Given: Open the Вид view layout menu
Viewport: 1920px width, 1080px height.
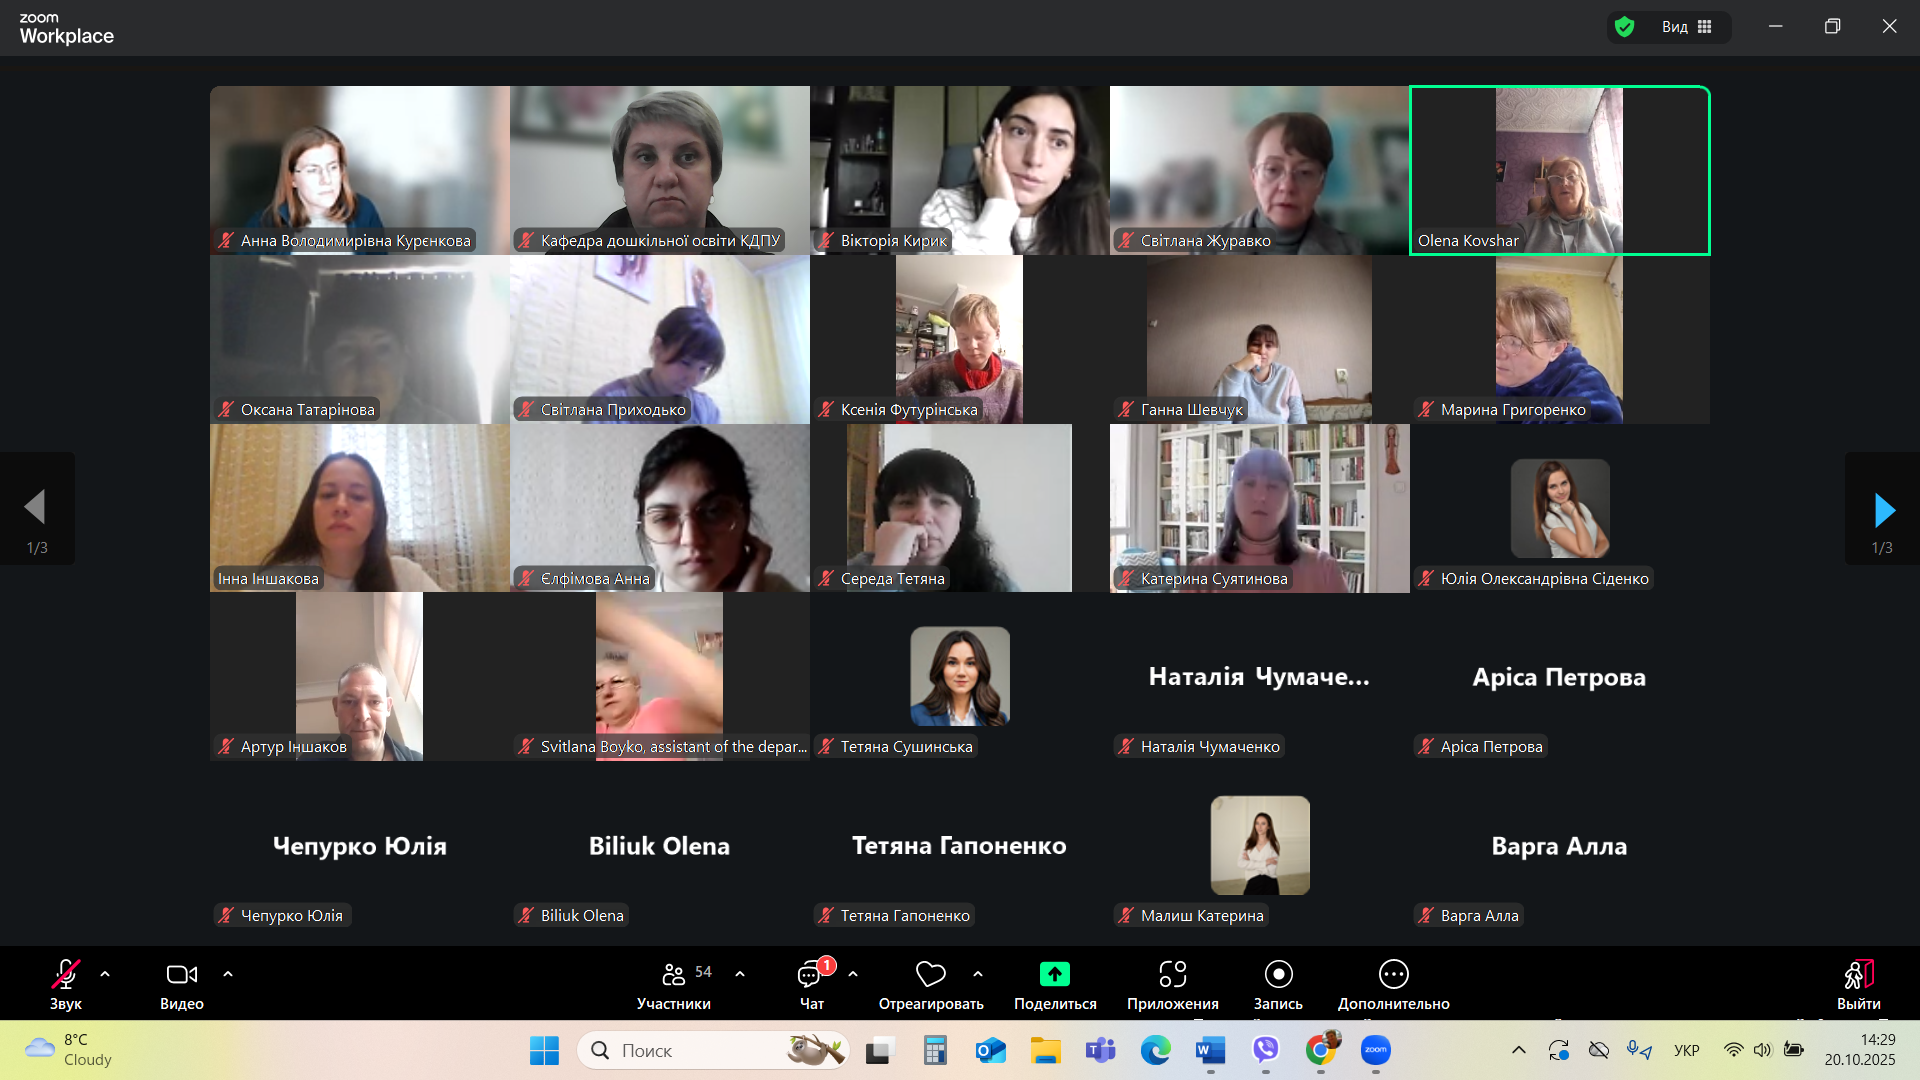Looking at the screenshot, I should pos(1687,27).
